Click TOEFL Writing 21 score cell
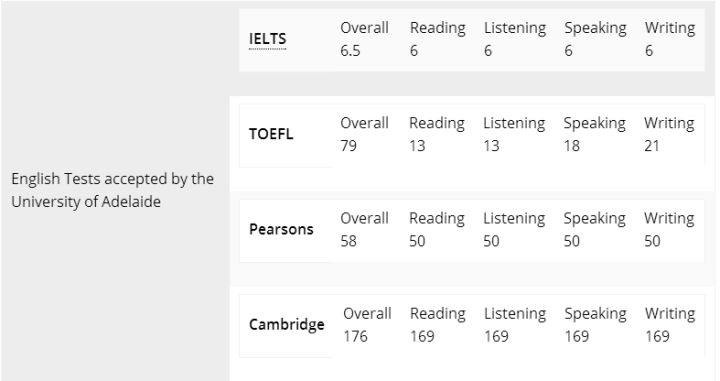This screenshot has width=720, height=381. 669,134
